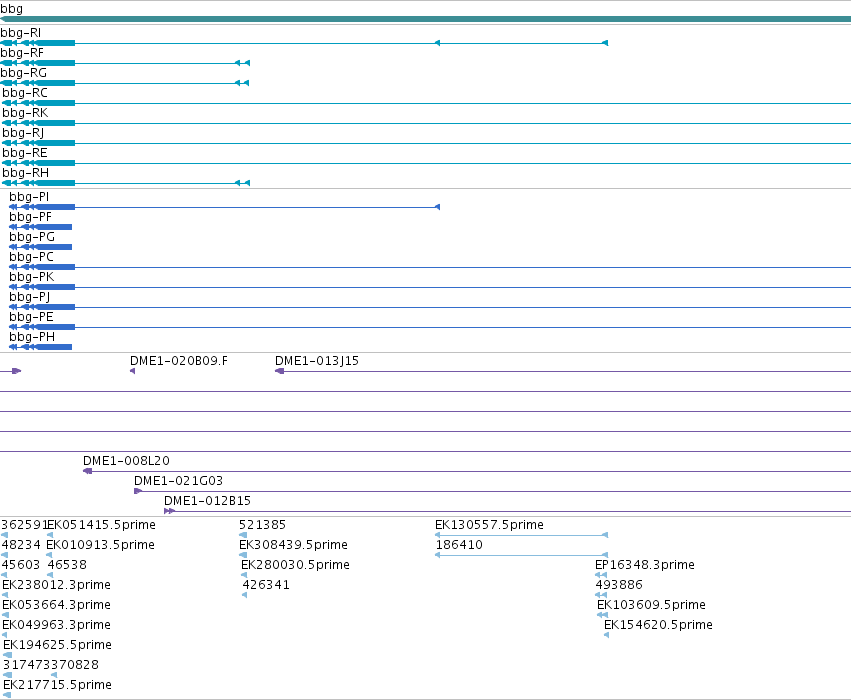Click the EK053664.3prime label
This screenshot has width=851, height=700.
[56, 605]
